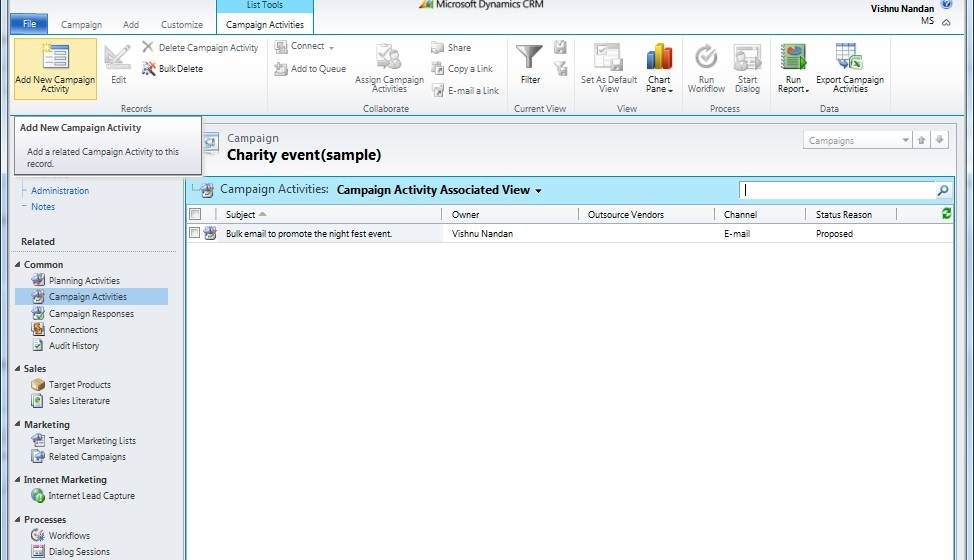This screenshot has height=560, width=974.
Task: Open the Chart Pane dropdown
Action: point(659,68)
